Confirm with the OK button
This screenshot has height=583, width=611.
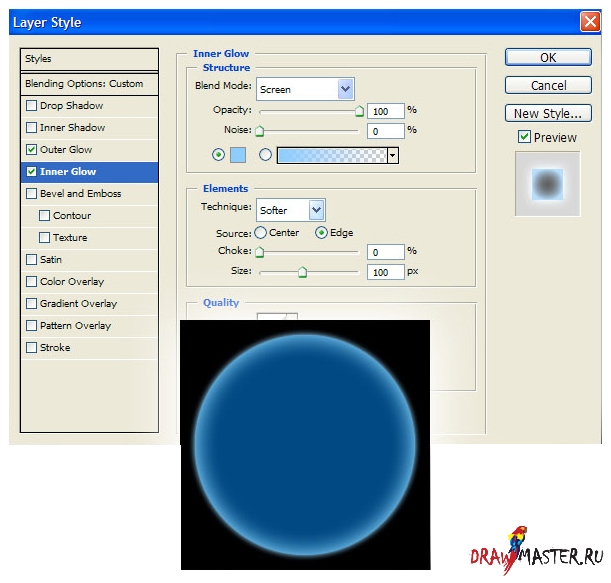tap(548, 57)
